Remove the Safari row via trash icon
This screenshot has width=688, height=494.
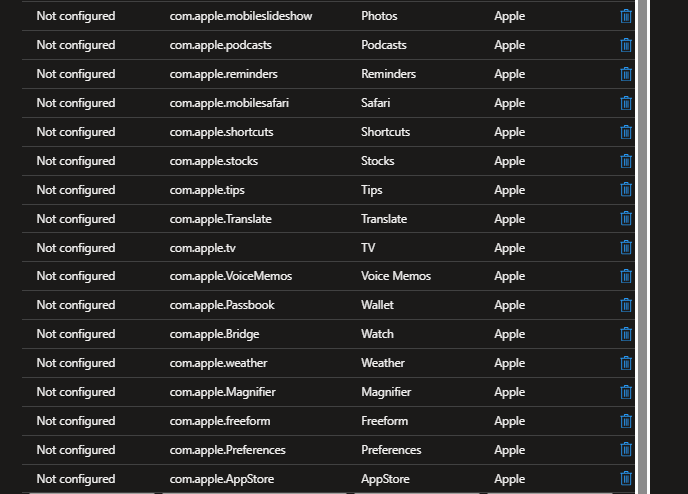(626, 103)
